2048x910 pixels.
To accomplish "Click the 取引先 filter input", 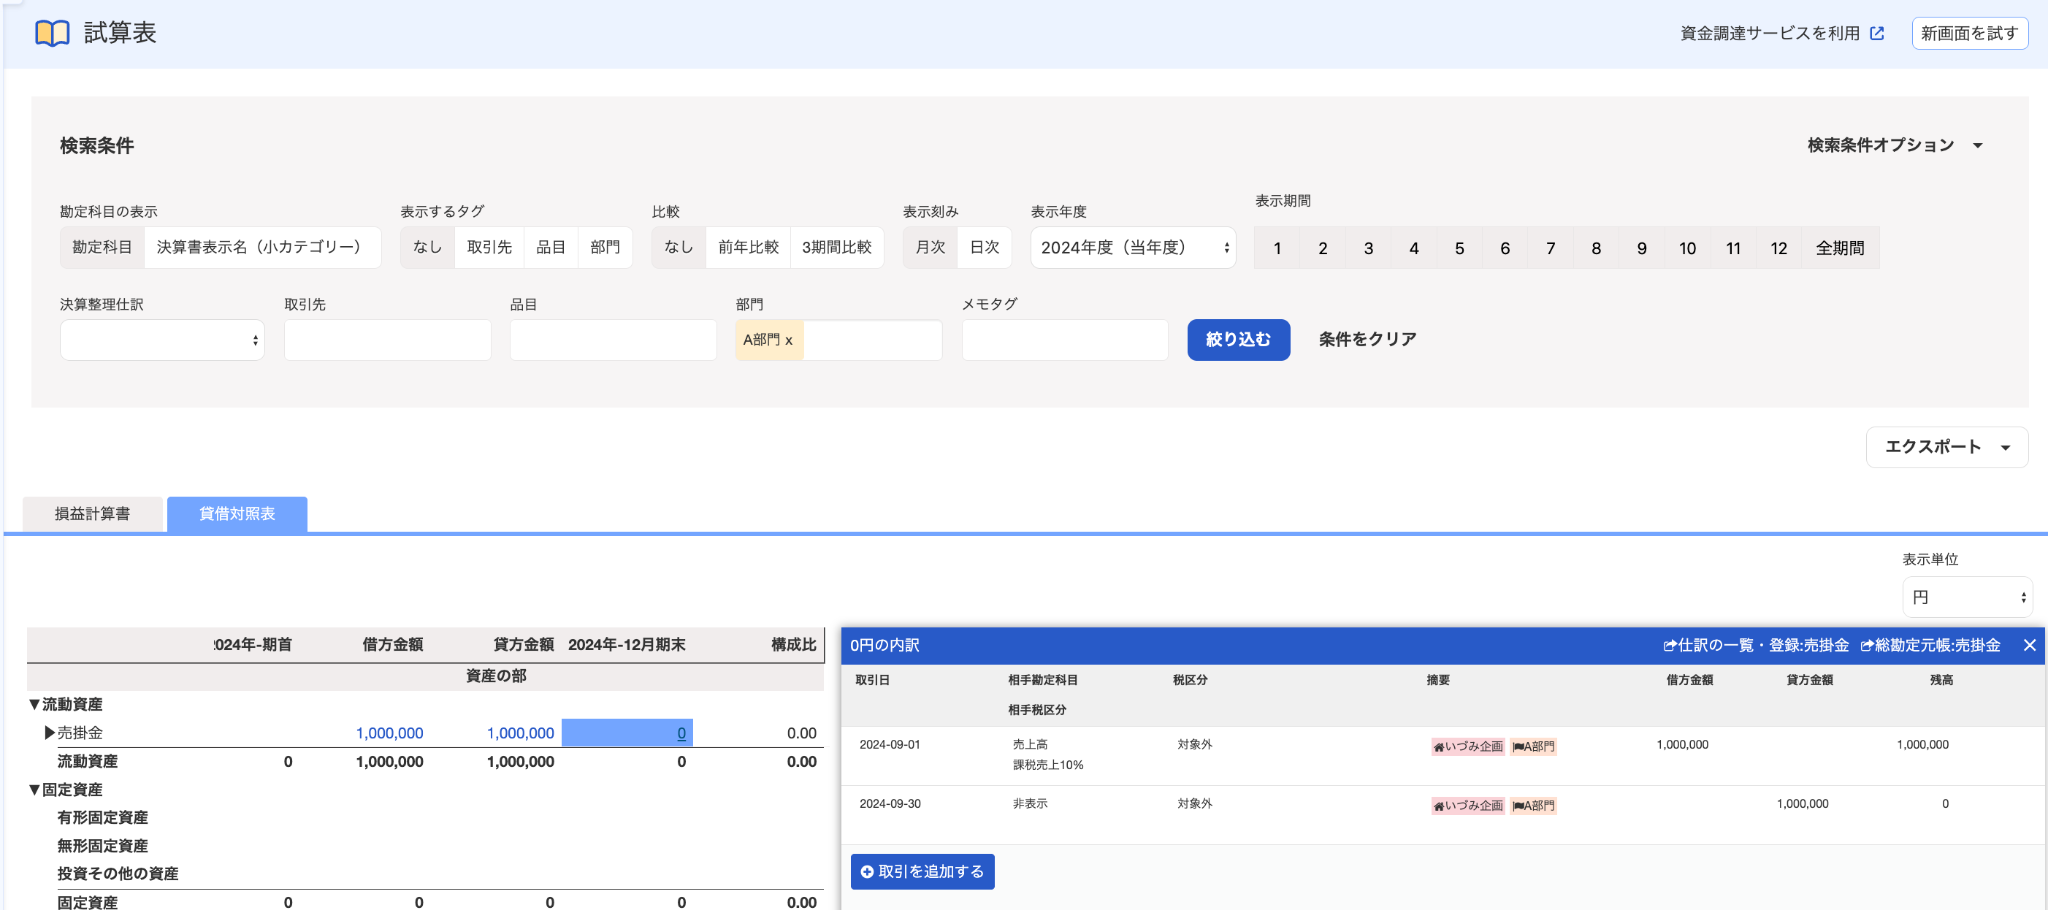I will [x=387, y=340].
